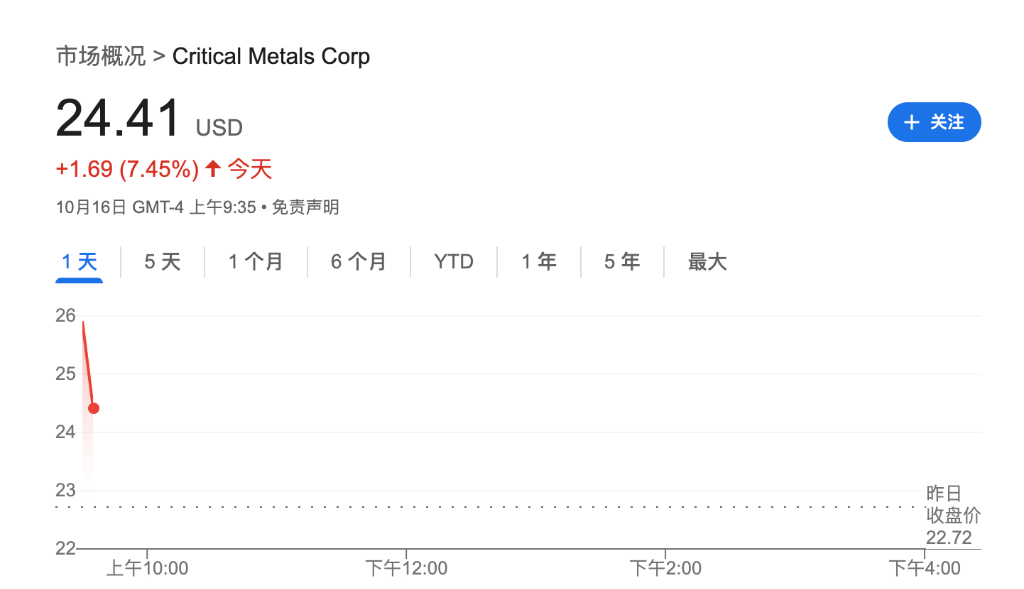The height and width of the screenshot is (589, 1024).
Task: Select the 1 天 time range tab
Action: tap(80, 262)
